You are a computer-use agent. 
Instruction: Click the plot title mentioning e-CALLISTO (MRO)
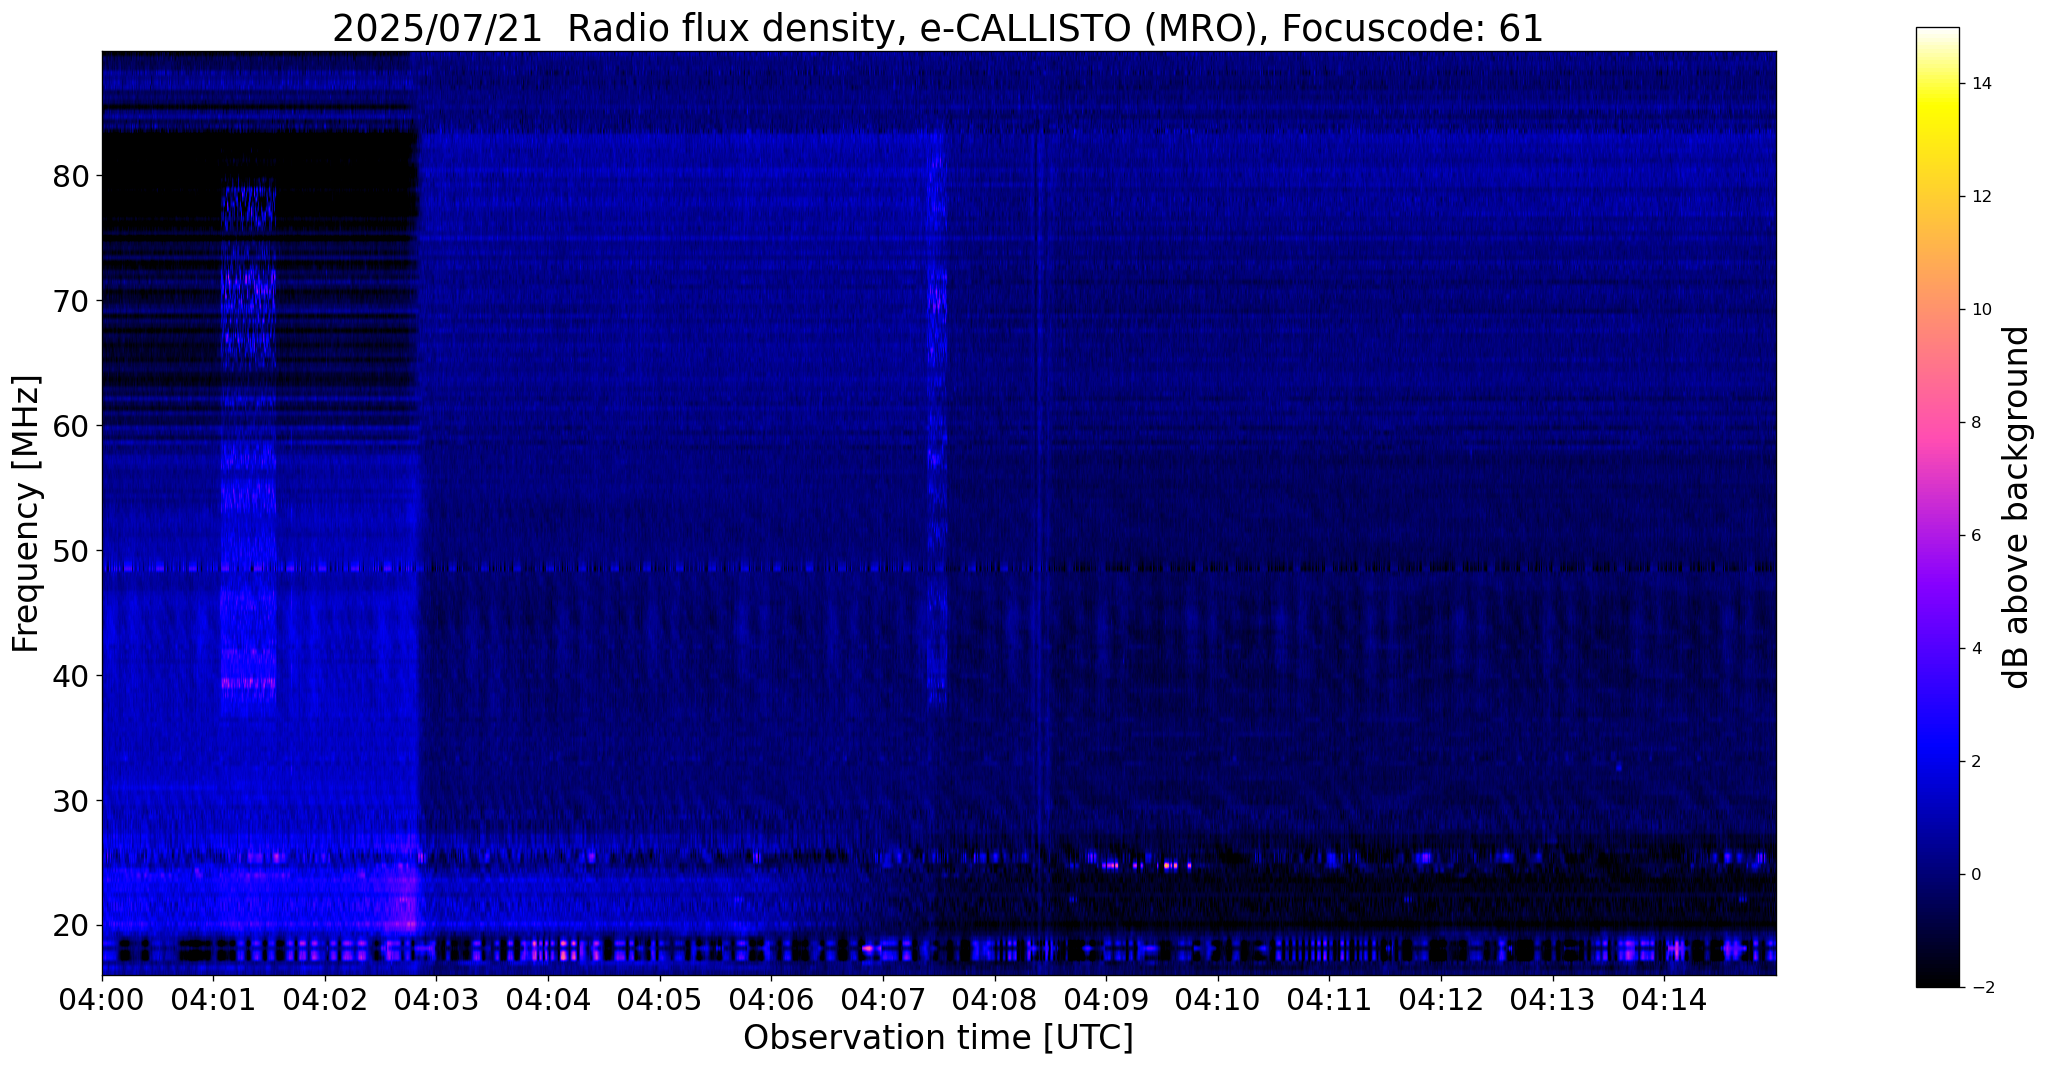click(938, 28)
